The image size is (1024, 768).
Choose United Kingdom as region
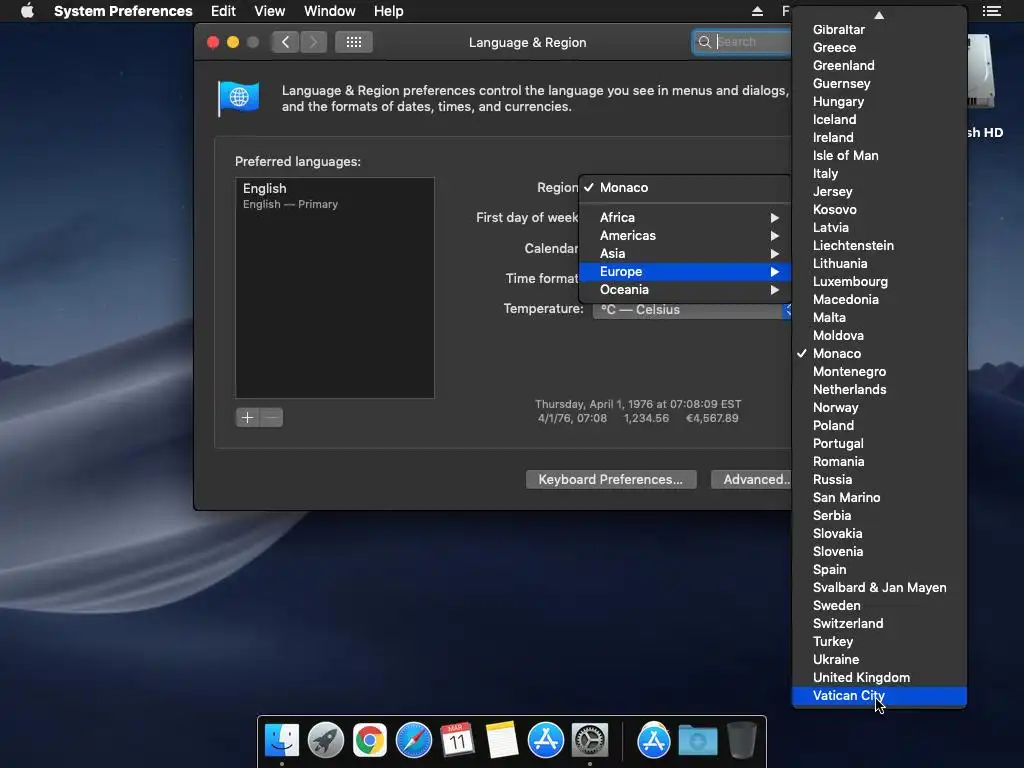[x=879, y=678]
